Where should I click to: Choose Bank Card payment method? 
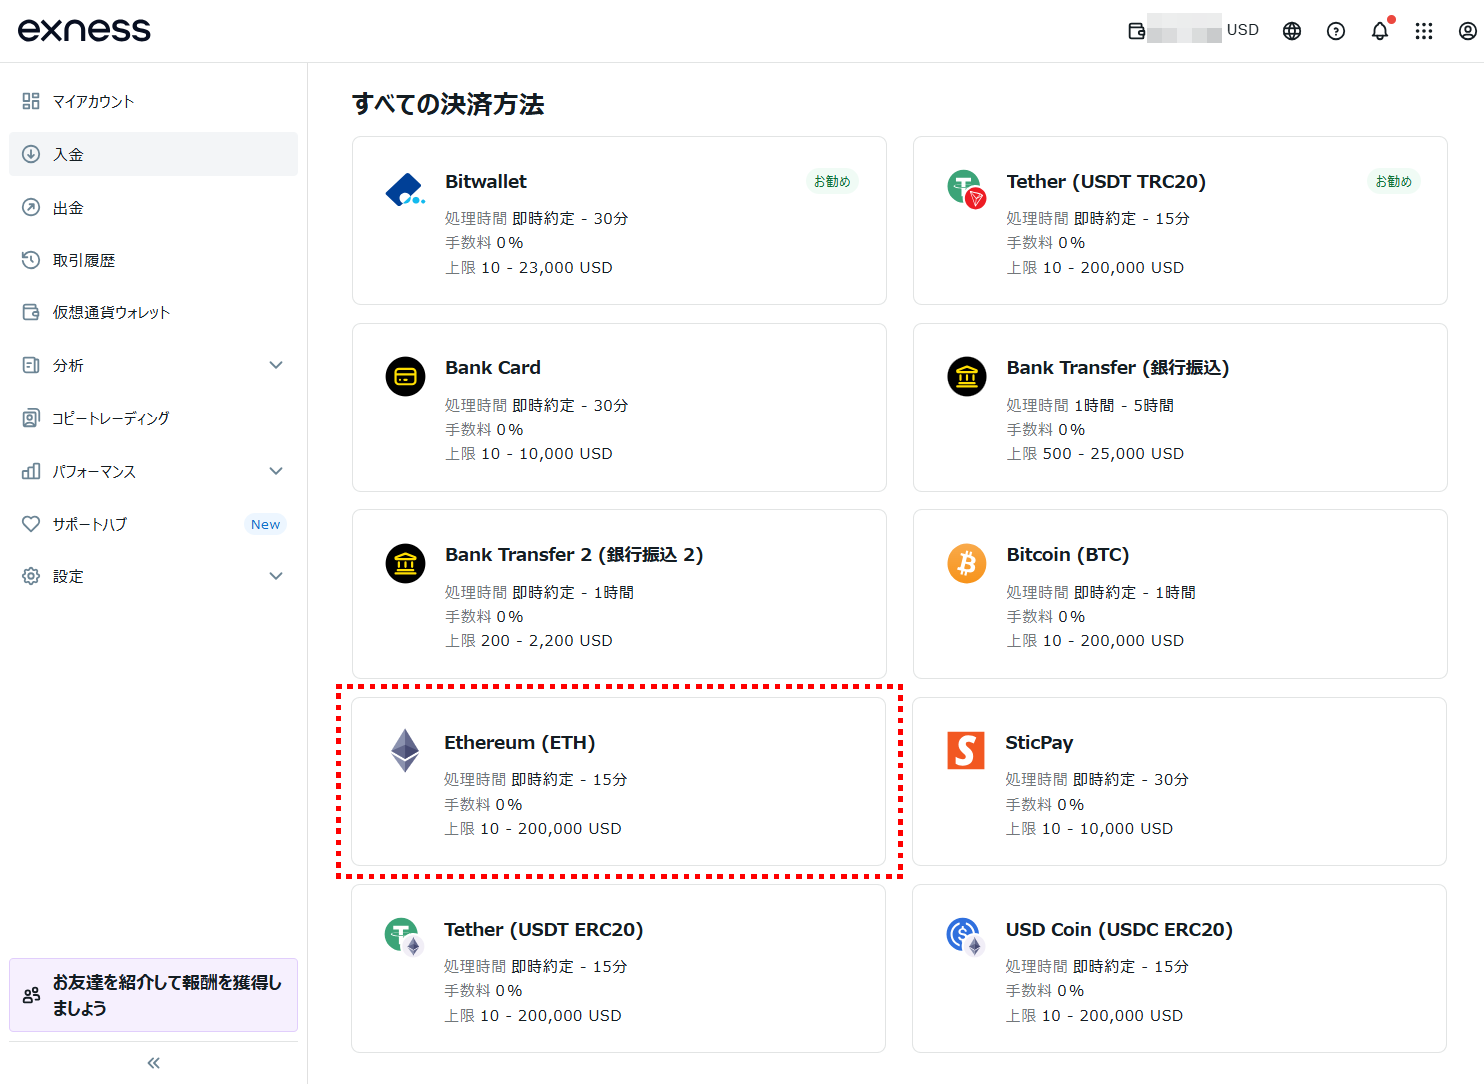[x=619, y=407]
